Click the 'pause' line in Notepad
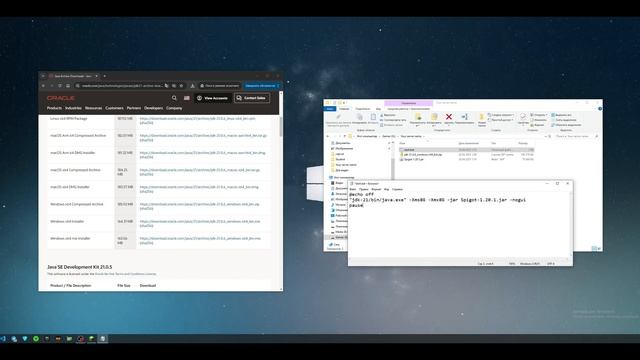The width and height of the screenshot is (640, 360). pyautogui.click(x=356, y=206)
